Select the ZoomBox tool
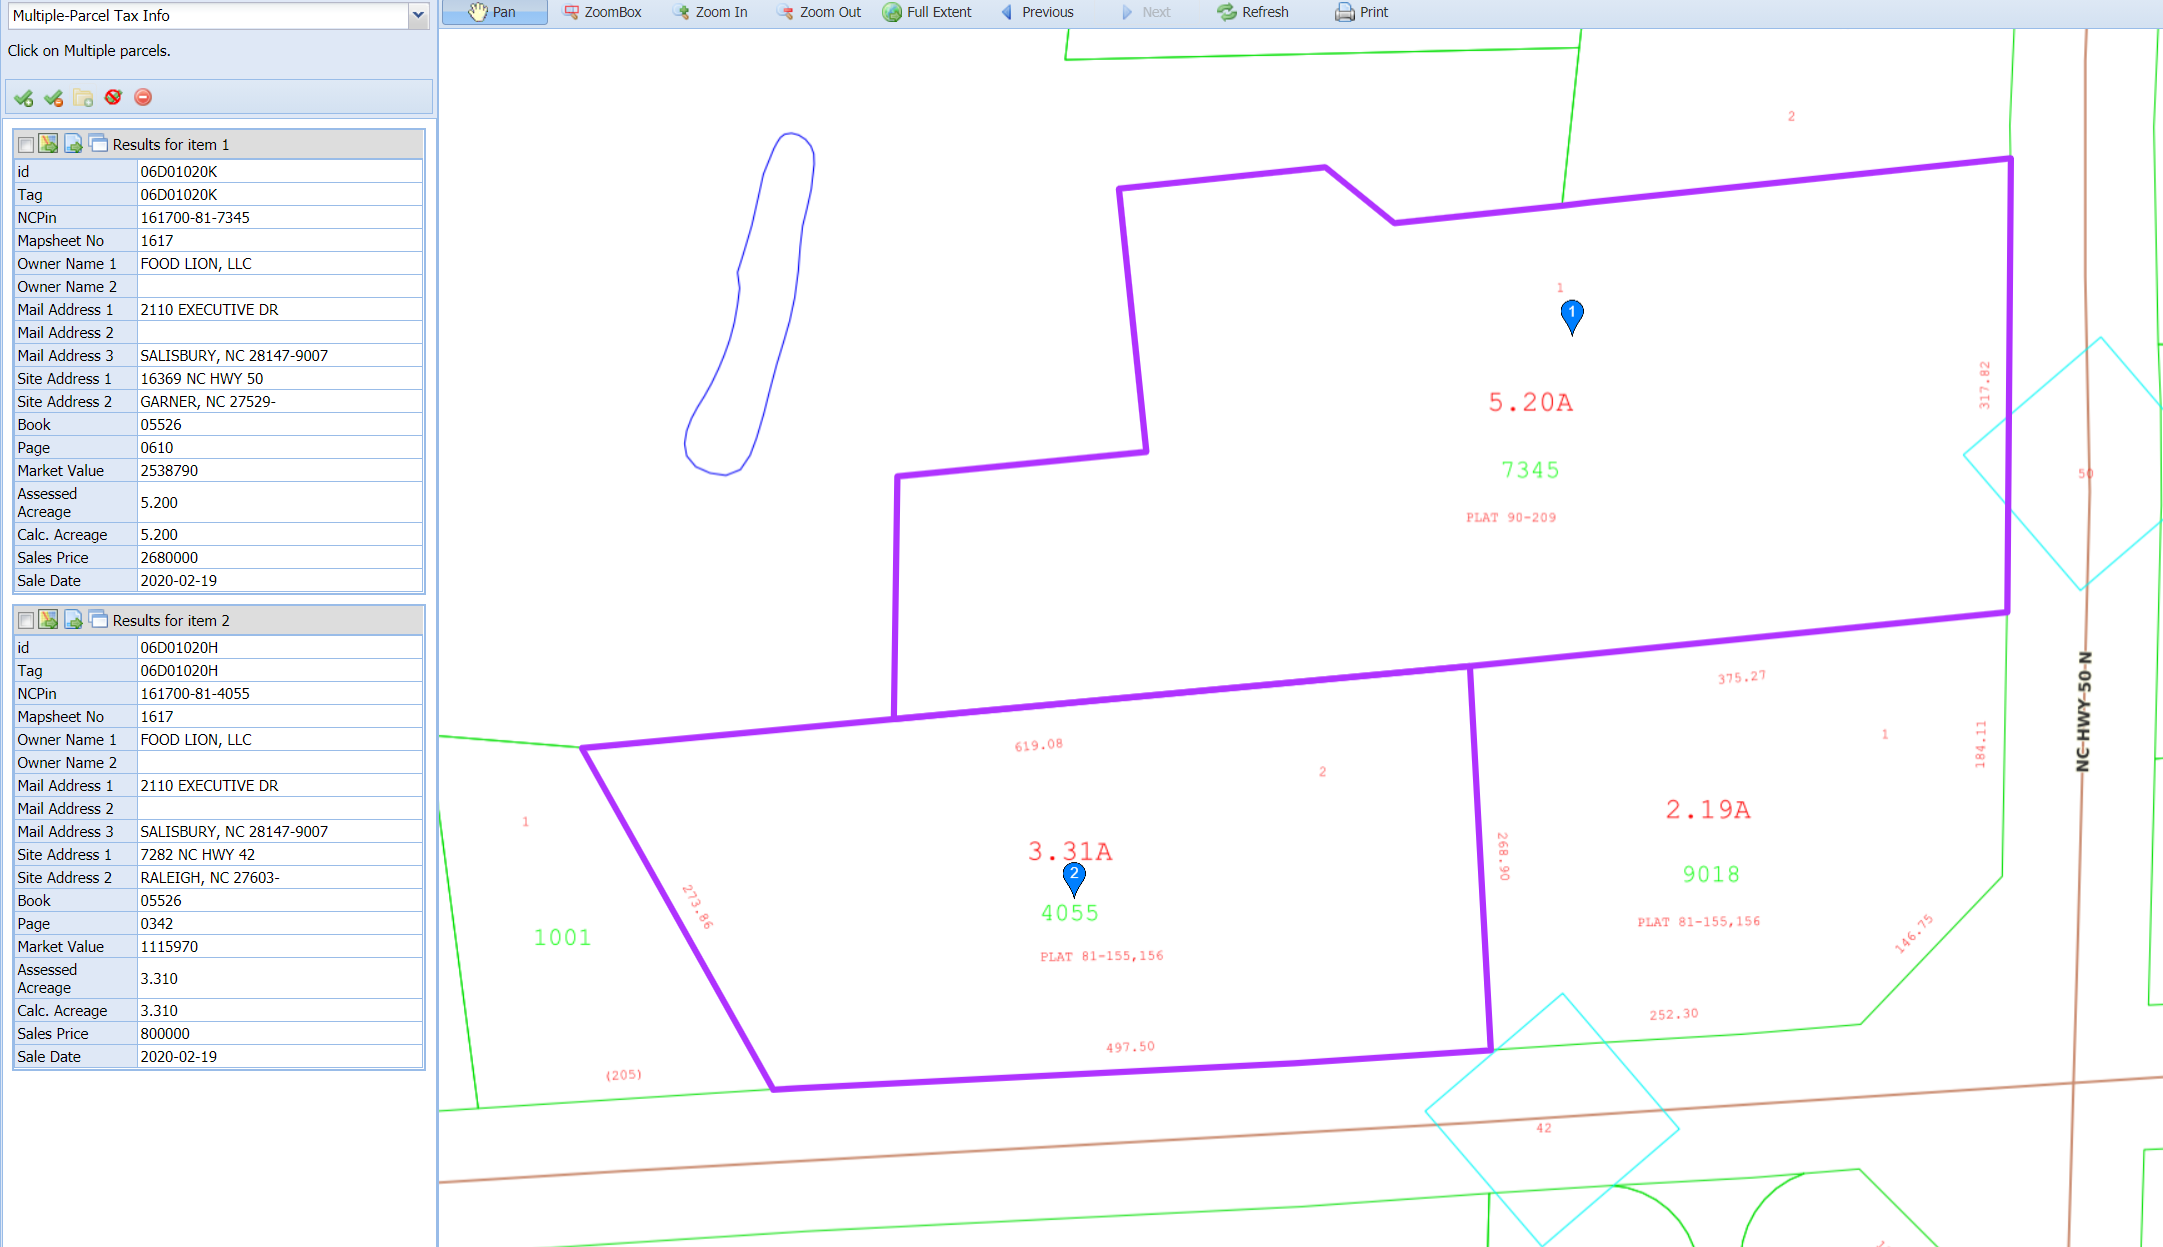Screen dimensions: 2163x1247 point(602,12)
